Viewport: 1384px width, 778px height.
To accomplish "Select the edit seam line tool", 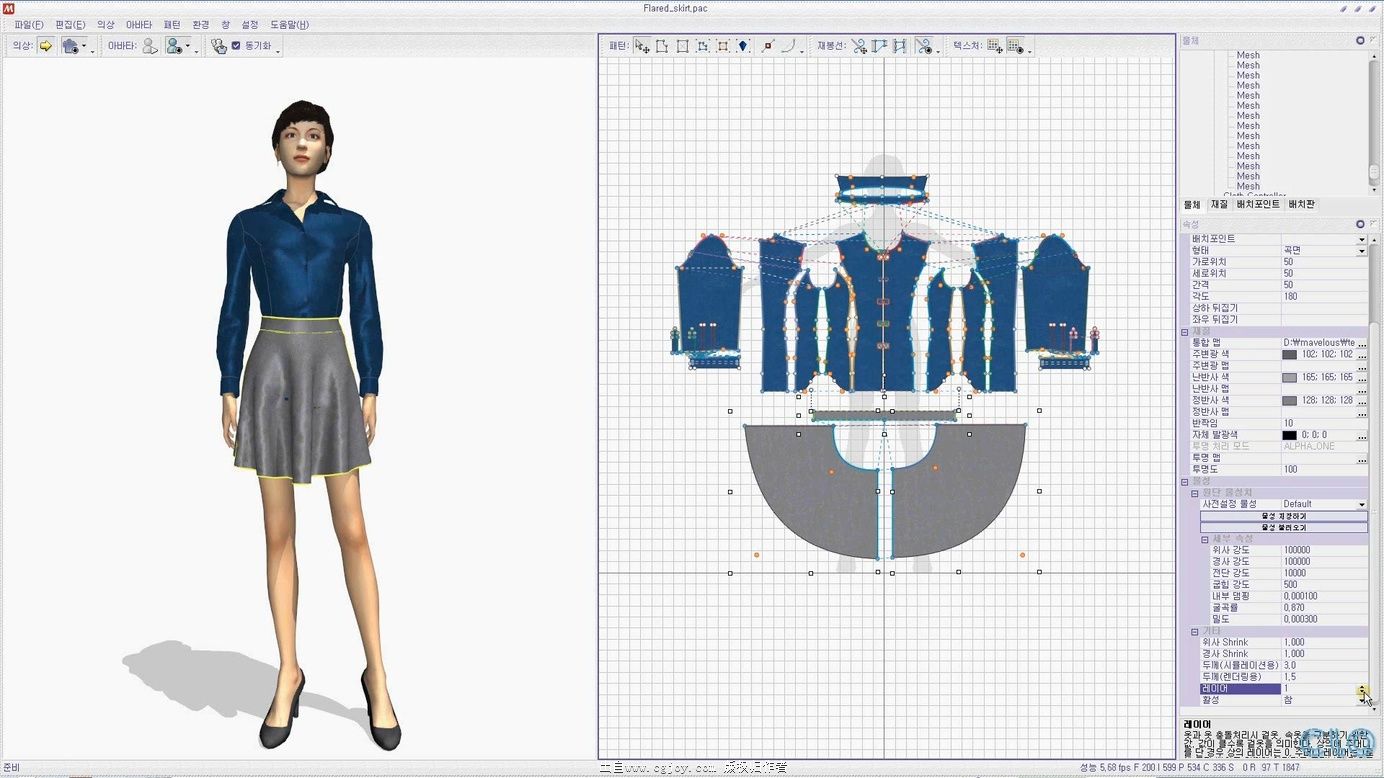I will click(x=859, y=45).
